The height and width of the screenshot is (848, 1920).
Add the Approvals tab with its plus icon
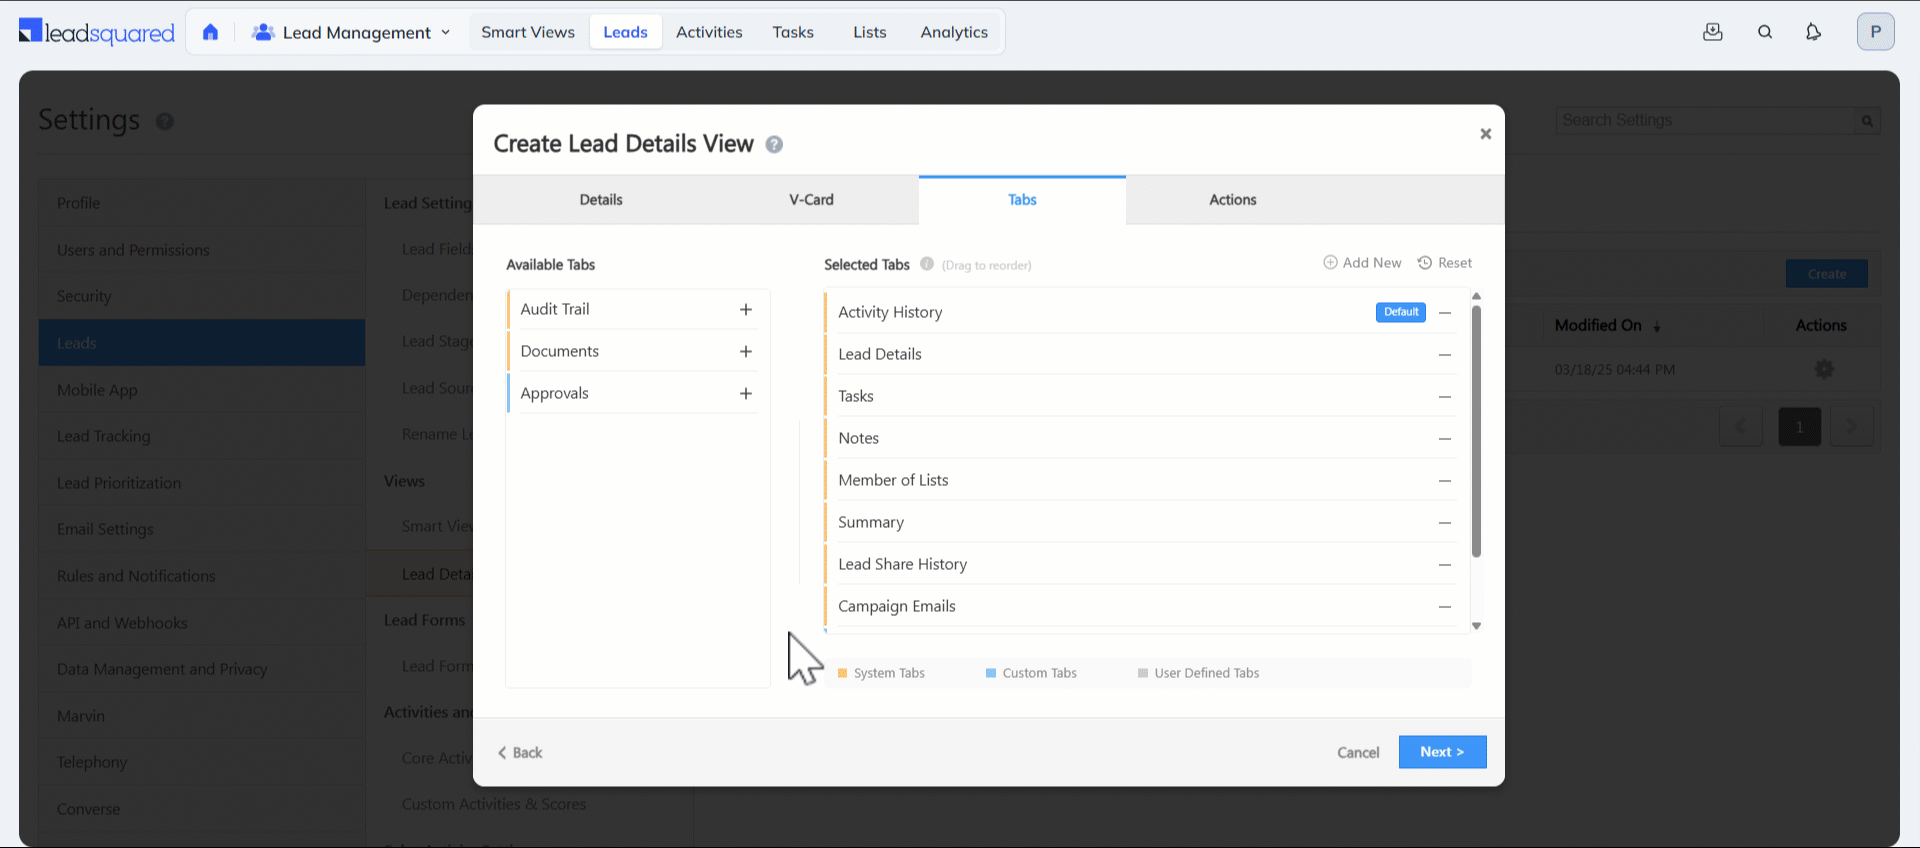[x=746, y=394]
